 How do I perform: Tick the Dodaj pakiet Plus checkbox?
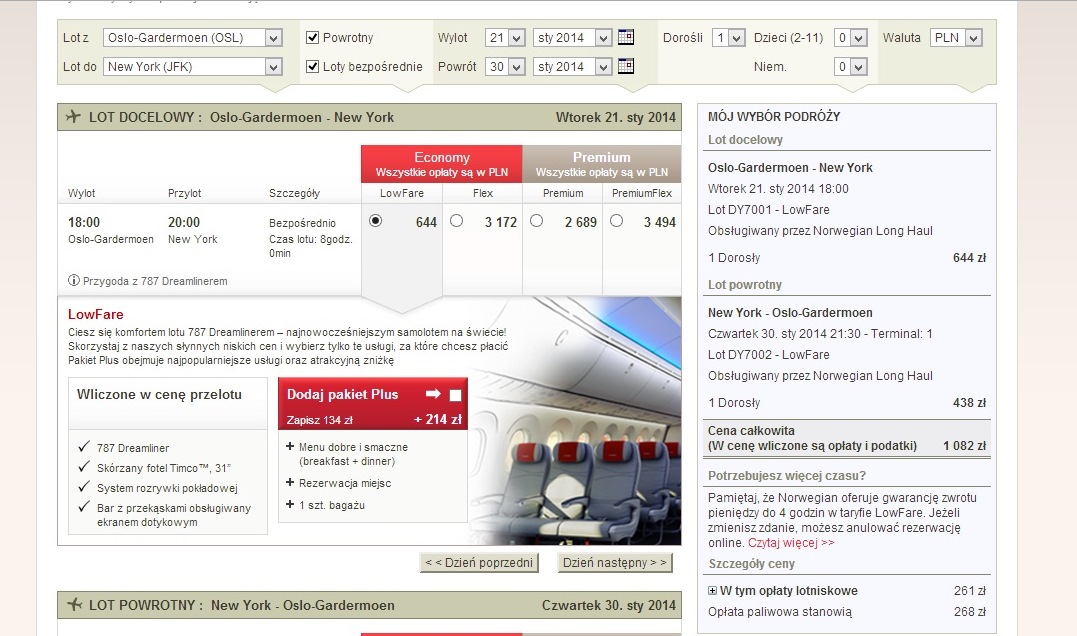455,395
